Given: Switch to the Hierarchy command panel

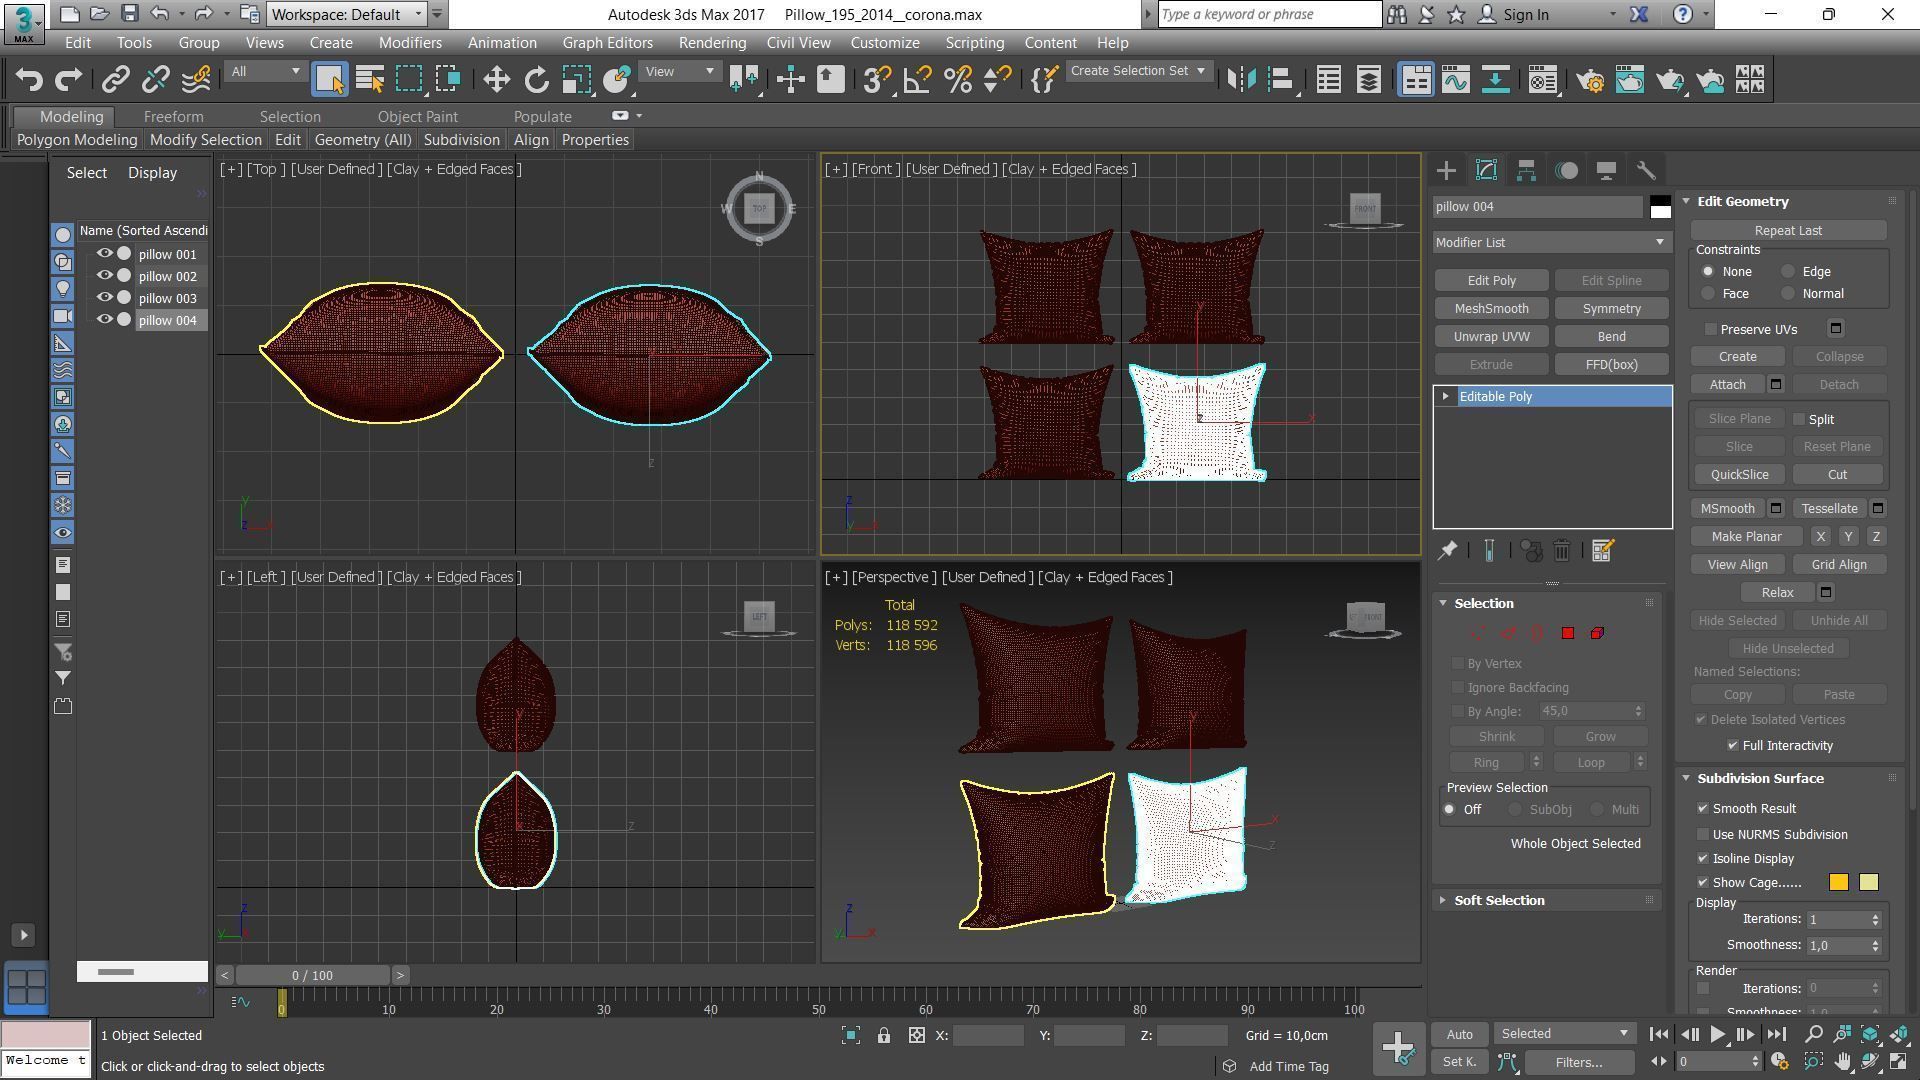Looking at the screenshot, I should [1526, 171].
